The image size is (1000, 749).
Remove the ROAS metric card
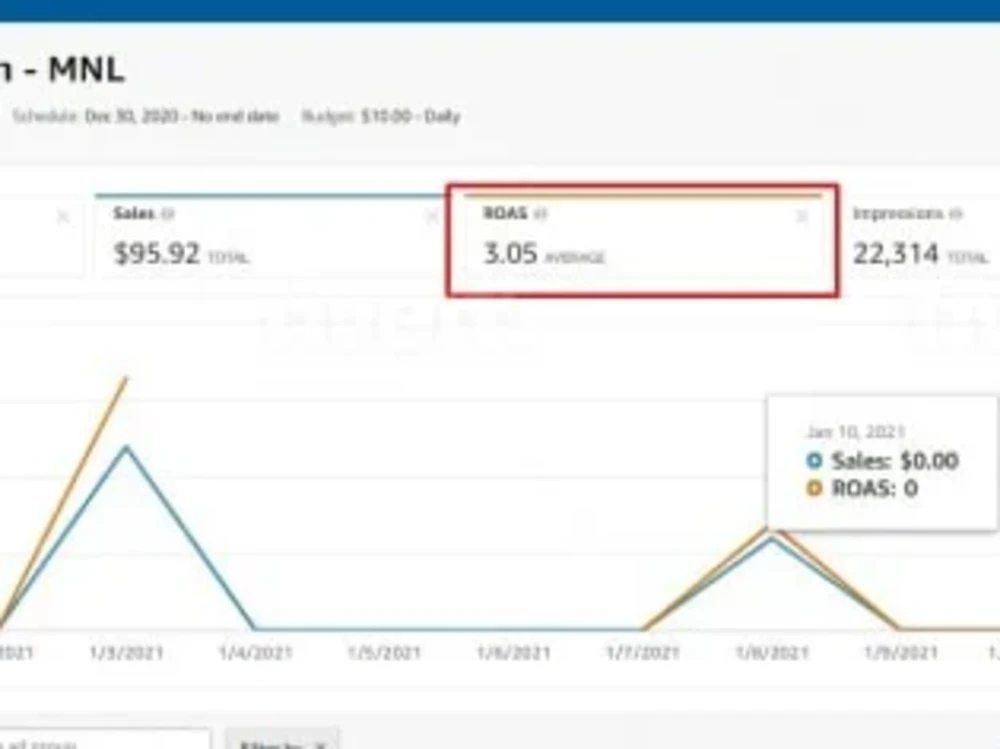802,217
